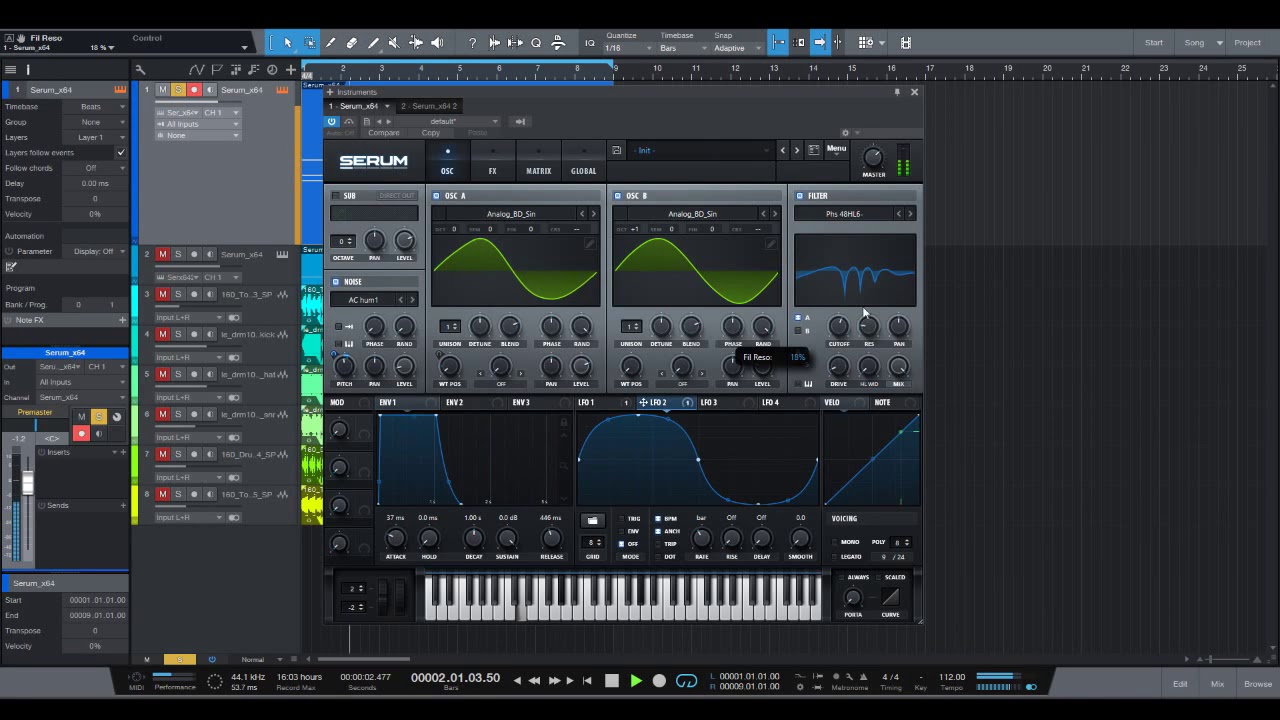Select the ENV 2 tab
The height and width of the screenshot is (720, 1280).
[455, 403]
